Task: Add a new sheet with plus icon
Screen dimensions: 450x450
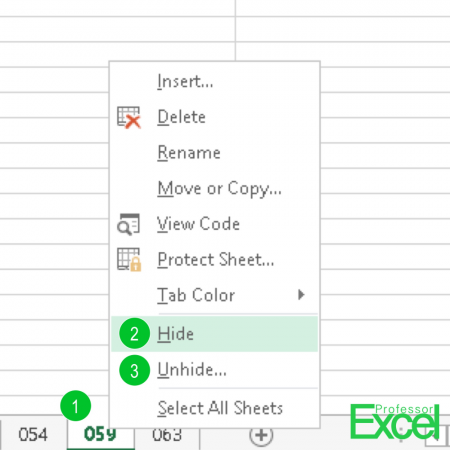Action: [x=261, y=435]
